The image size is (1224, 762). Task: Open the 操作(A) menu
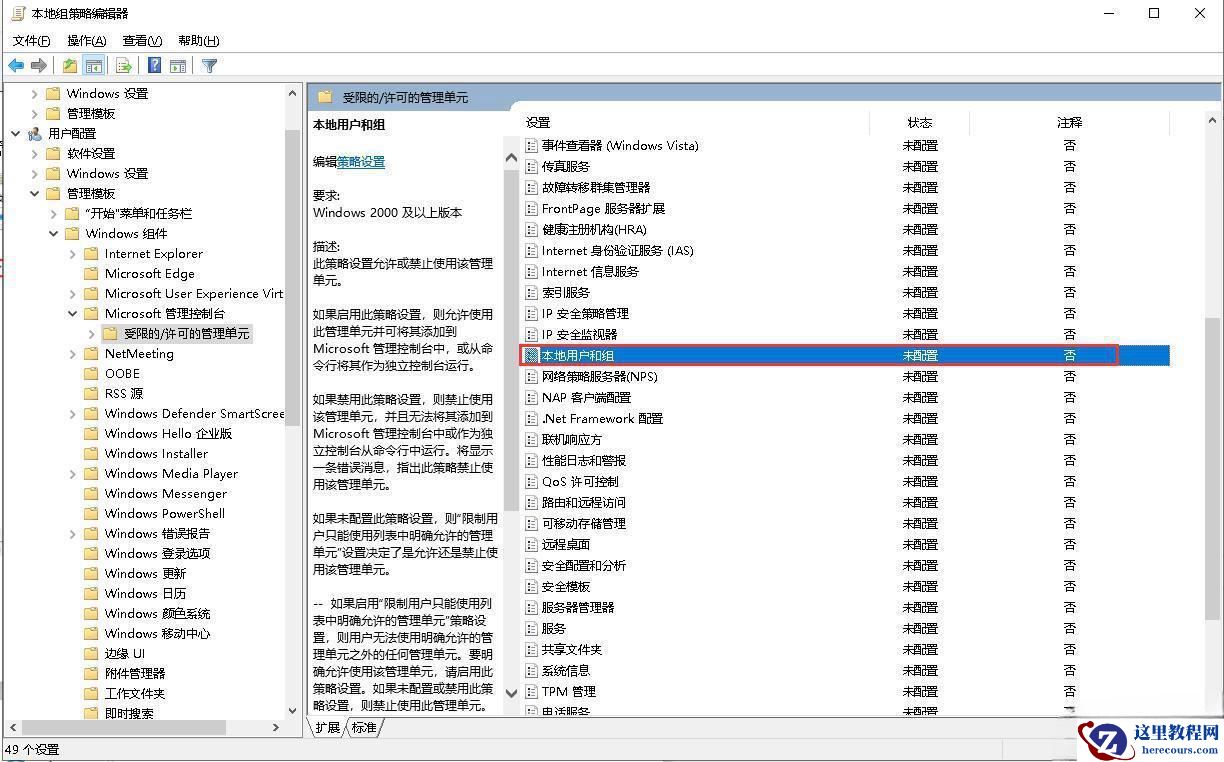[x=85, y=40]
